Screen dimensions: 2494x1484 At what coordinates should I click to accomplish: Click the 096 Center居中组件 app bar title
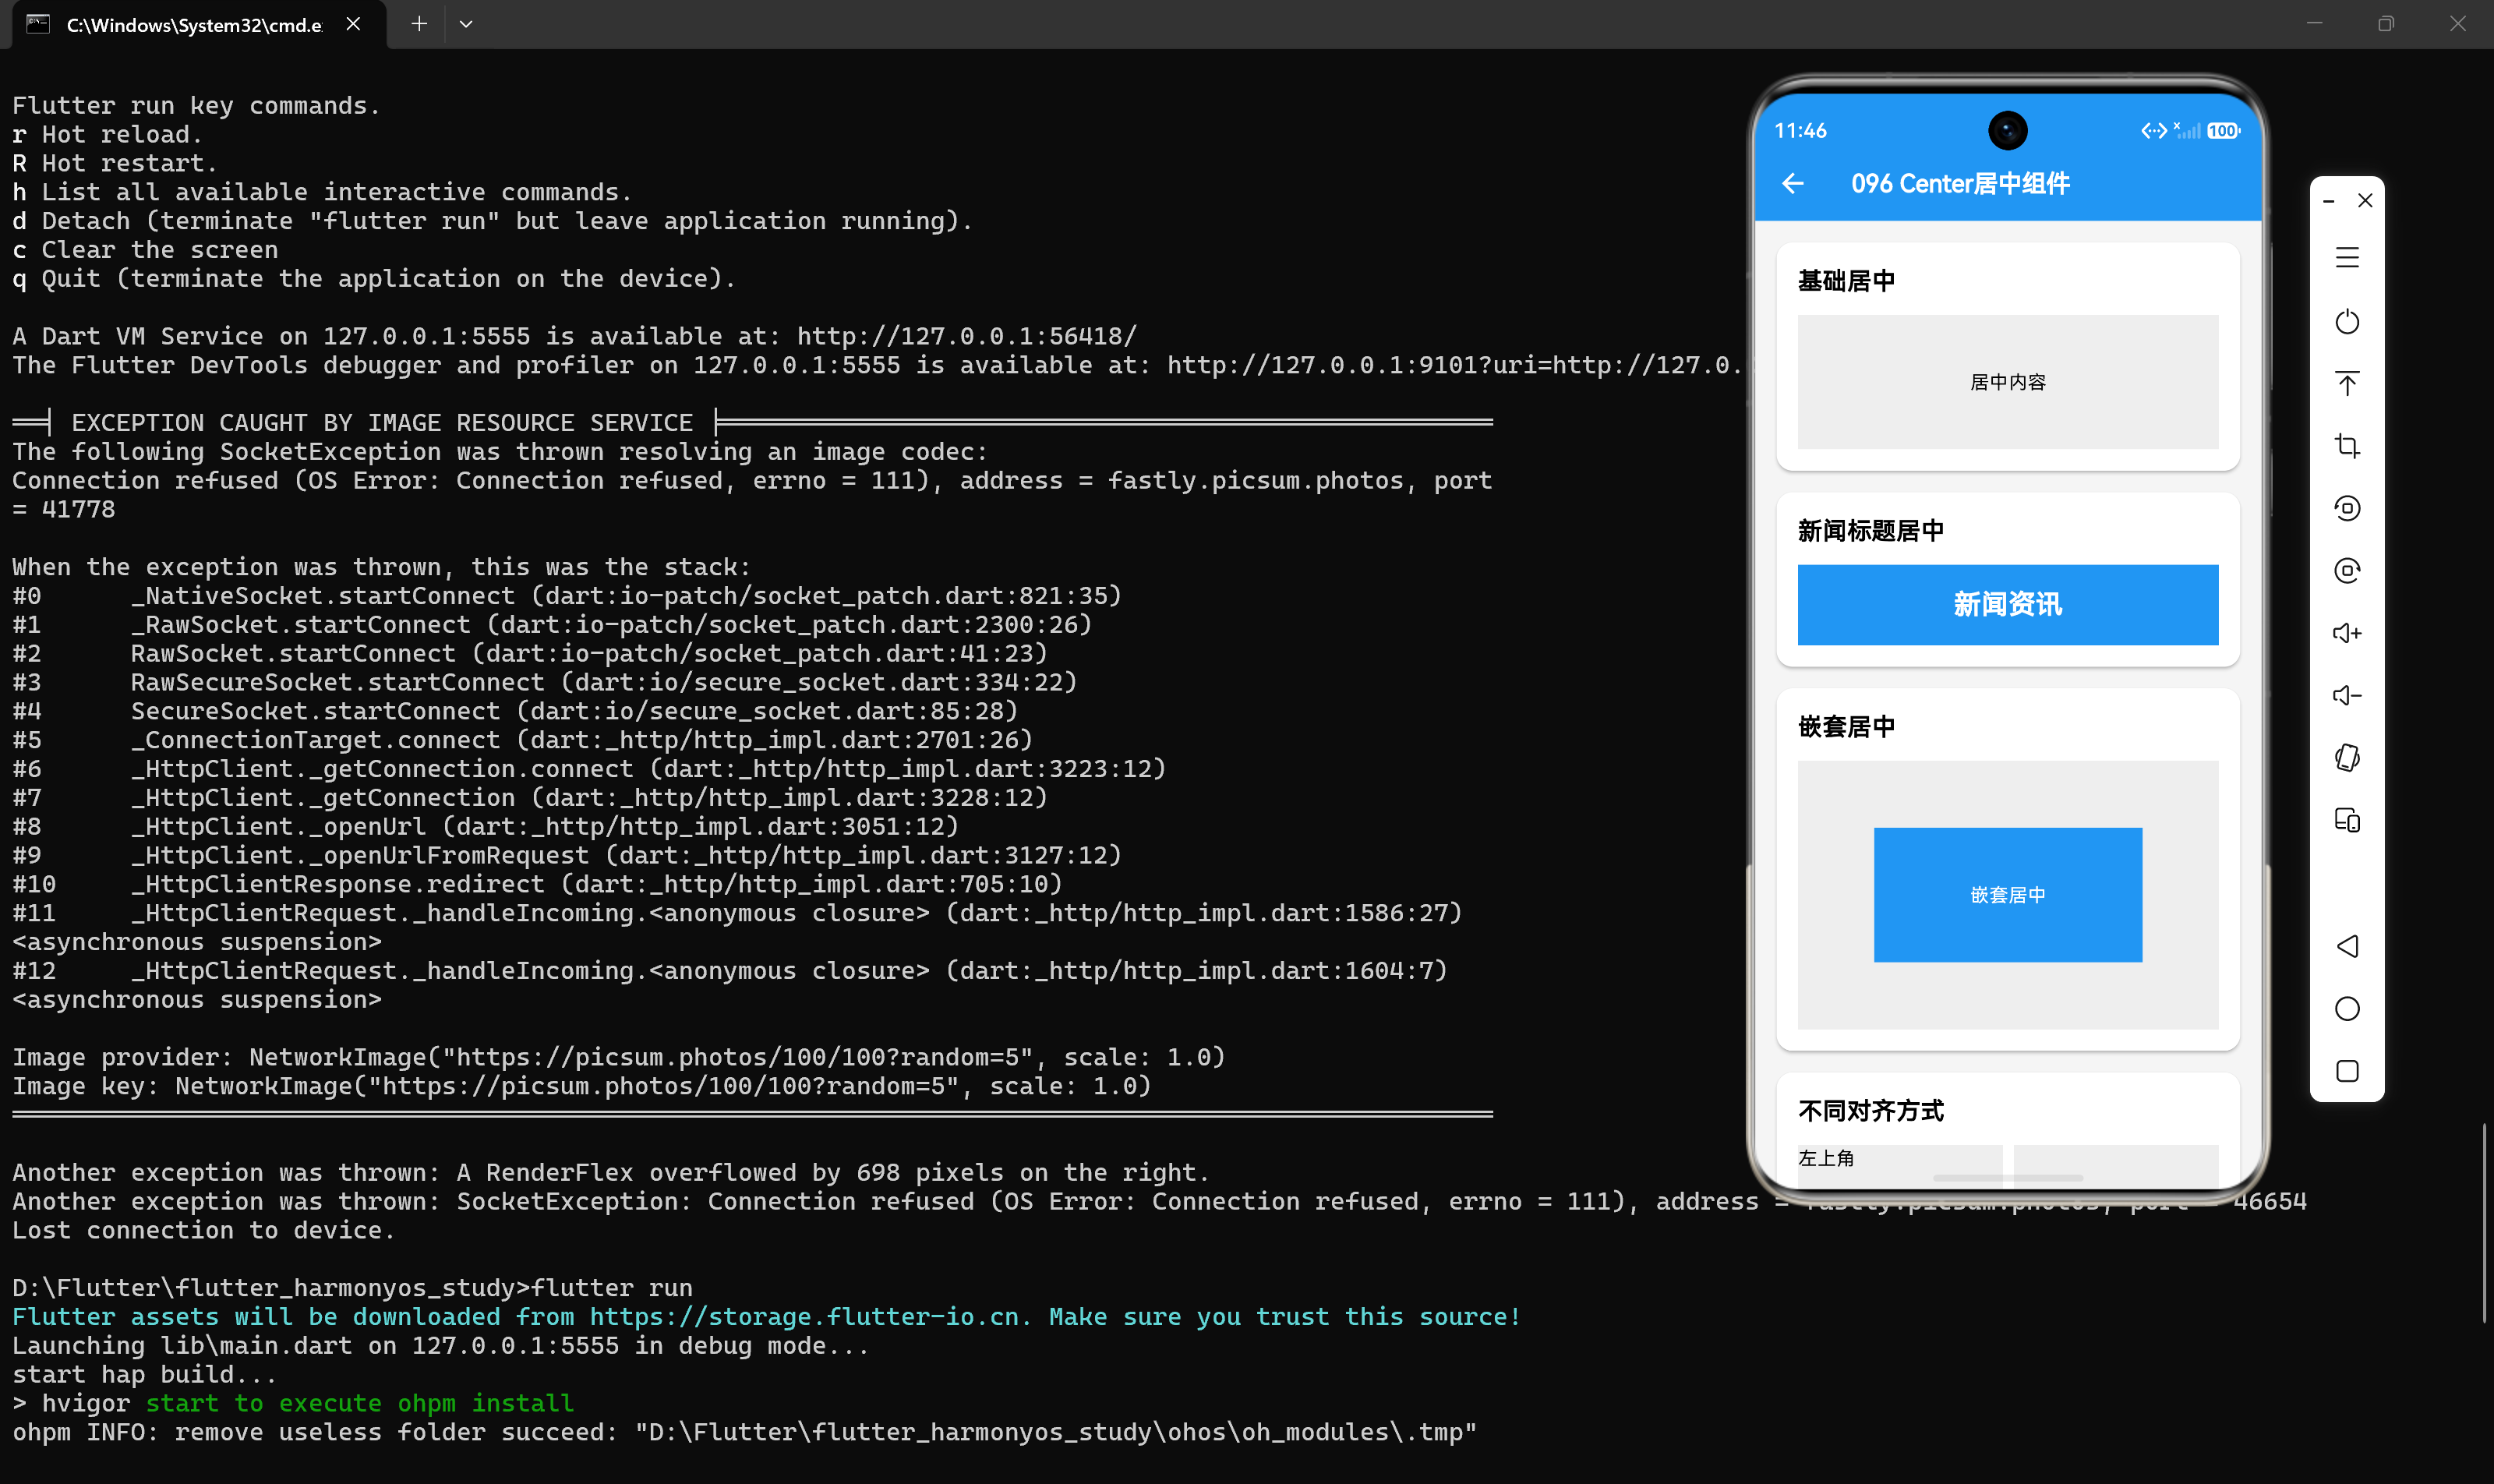[x=1960, y=184]
